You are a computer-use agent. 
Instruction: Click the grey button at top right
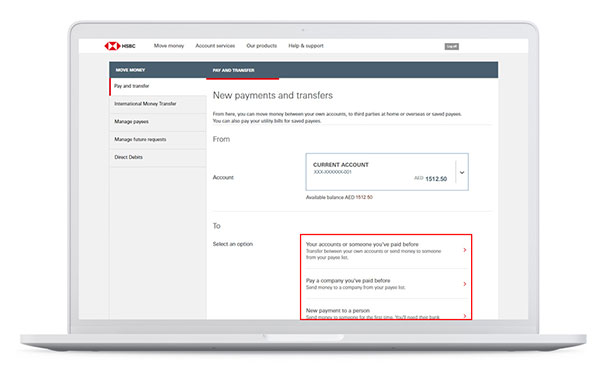click(x=452, y=46)
